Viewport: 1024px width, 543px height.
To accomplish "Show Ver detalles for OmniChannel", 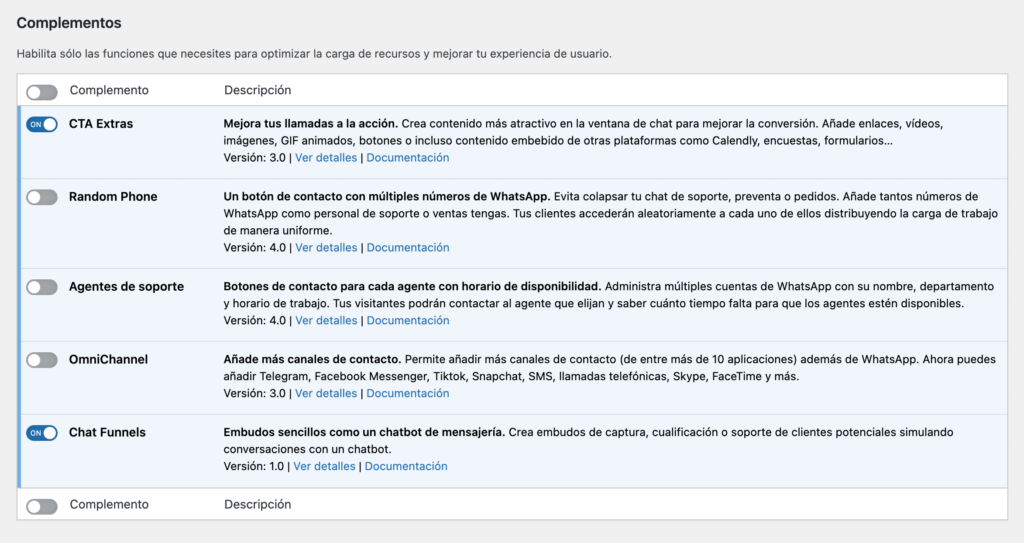I will point(326,394).
